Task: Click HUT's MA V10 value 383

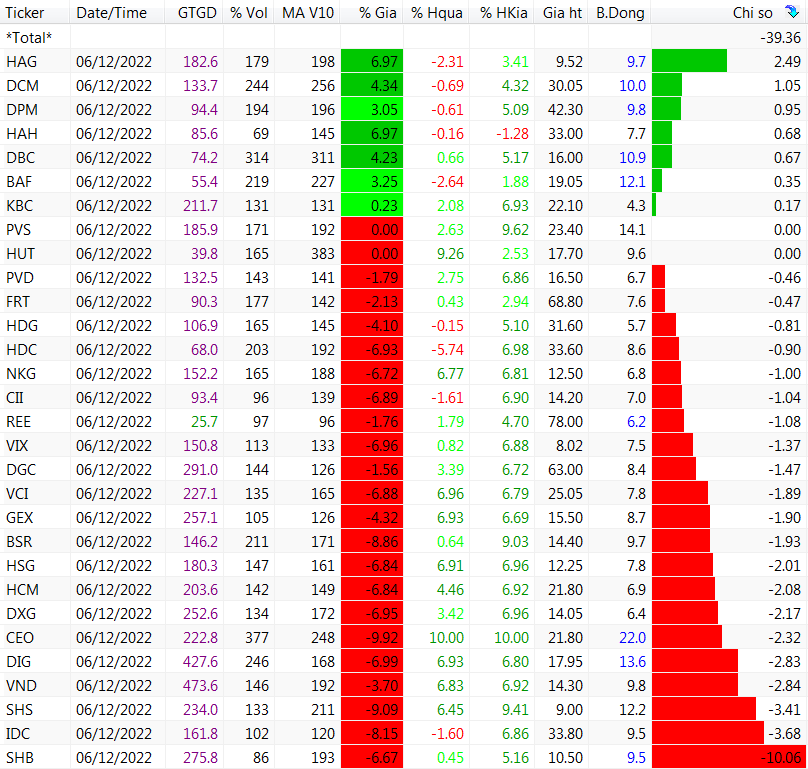Action: click(x=323, y=254)
